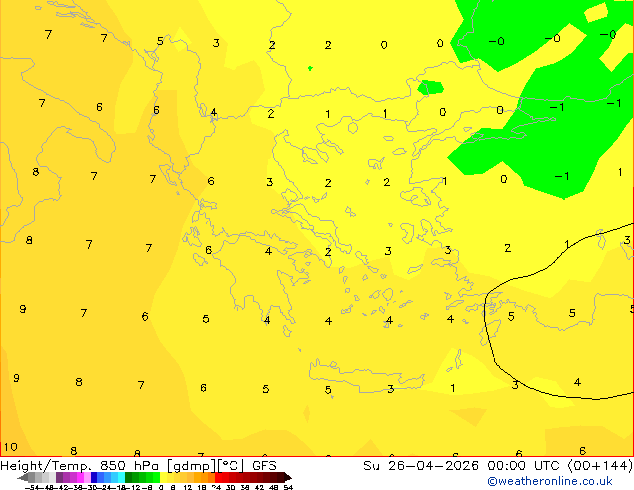Click the dark brown right legend arrow
The width and height of the screenshot is (634, 490).
point(288,478)
